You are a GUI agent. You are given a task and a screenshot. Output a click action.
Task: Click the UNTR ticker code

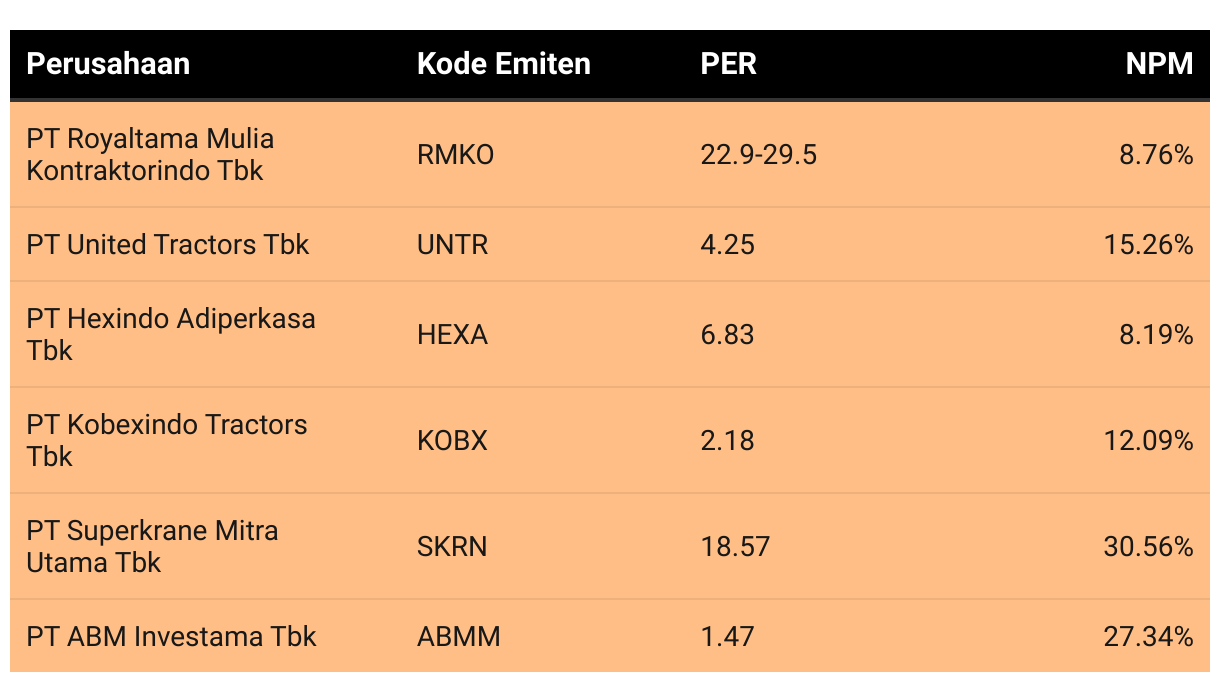452,245
